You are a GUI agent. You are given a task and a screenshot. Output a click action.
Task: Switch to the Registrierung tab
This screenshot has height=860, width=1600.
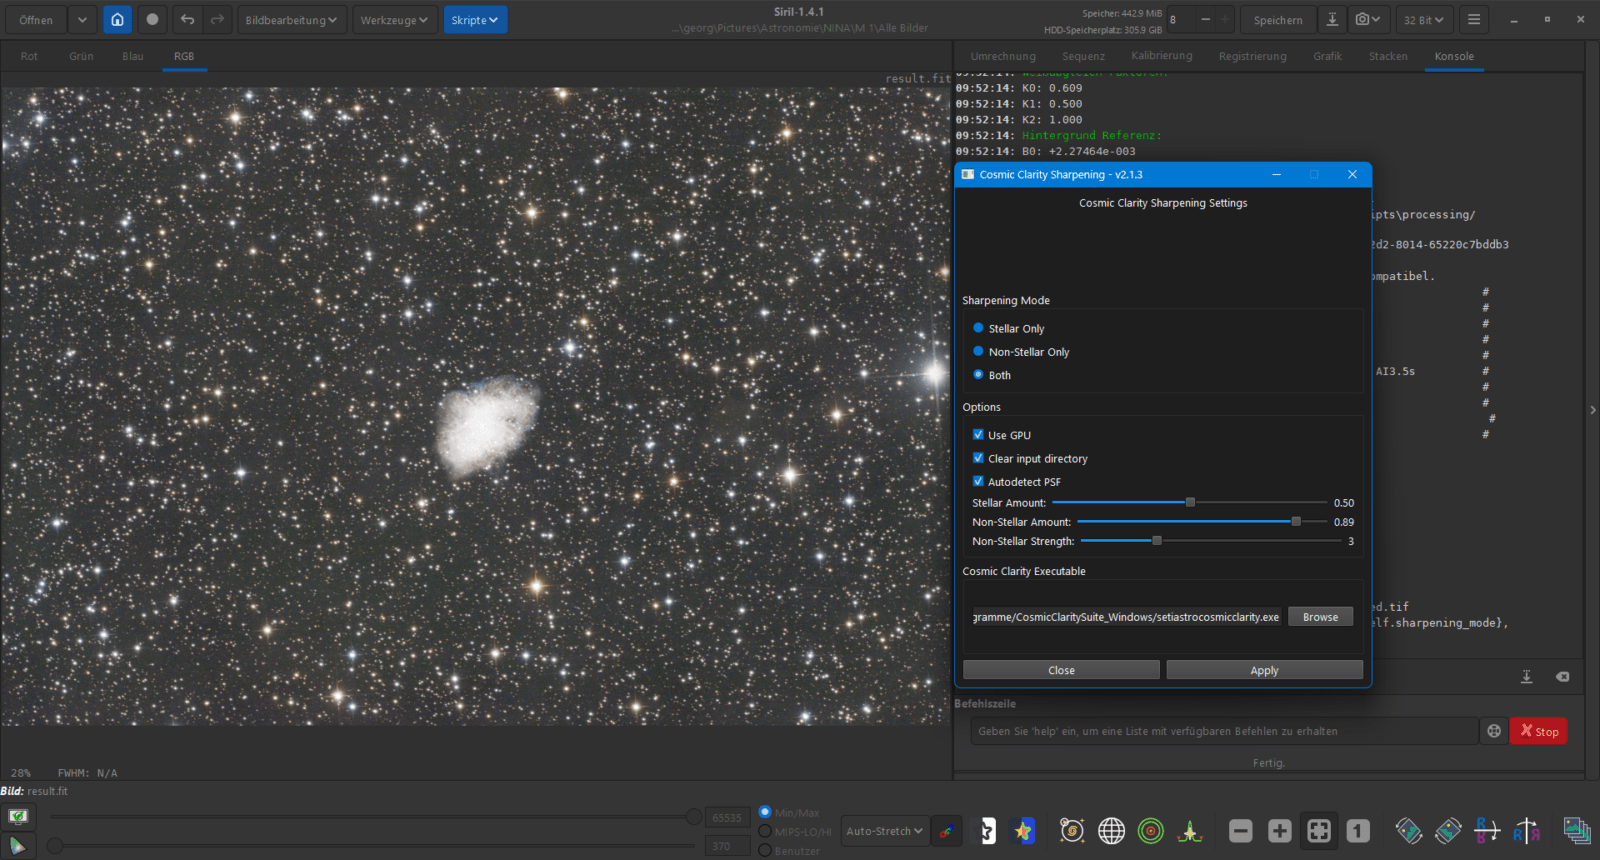click(1252, 56)
